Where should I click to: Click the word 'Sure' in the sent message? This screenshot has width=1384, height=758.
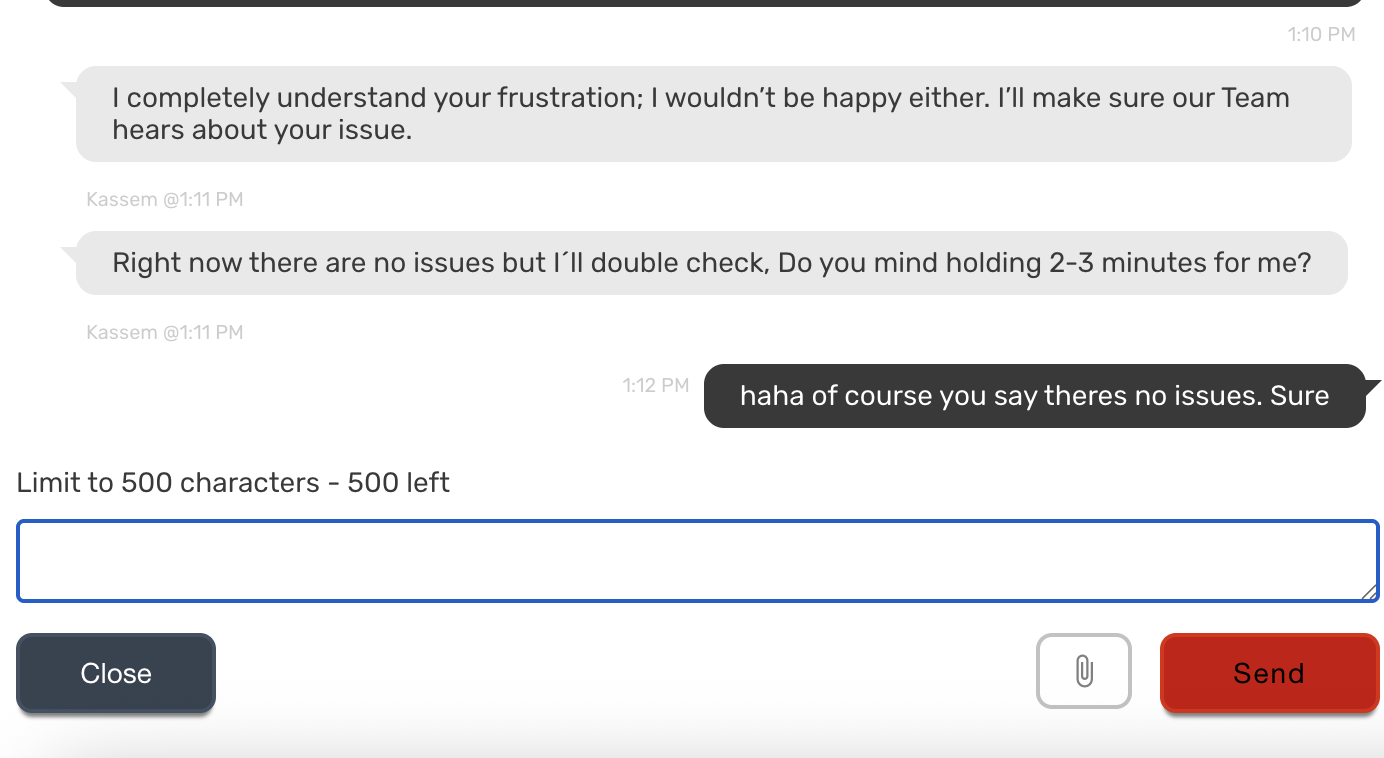[1299, 396]
